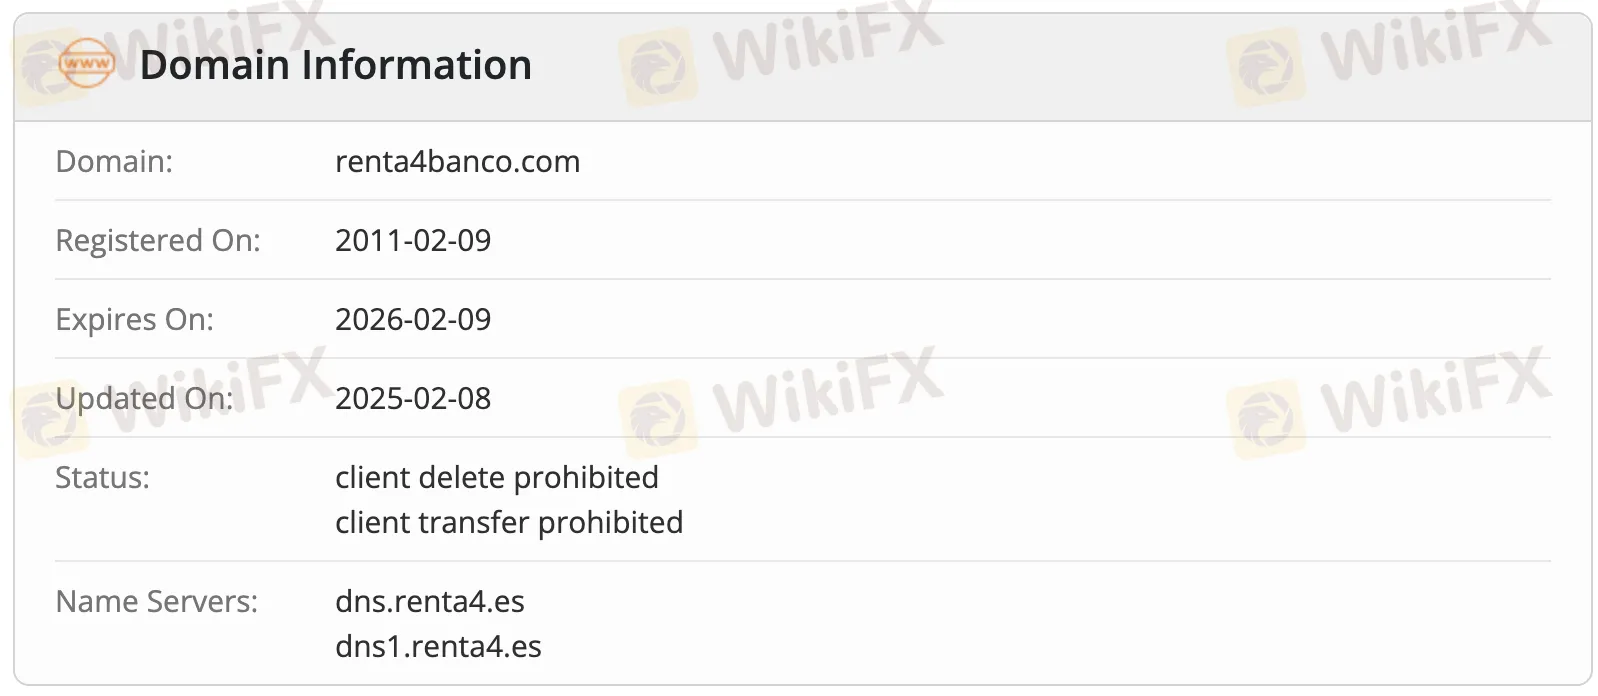Click client transfer prohibited status text
The image size is (1598, 696).
pyautogui.click(x=509, y=522)
